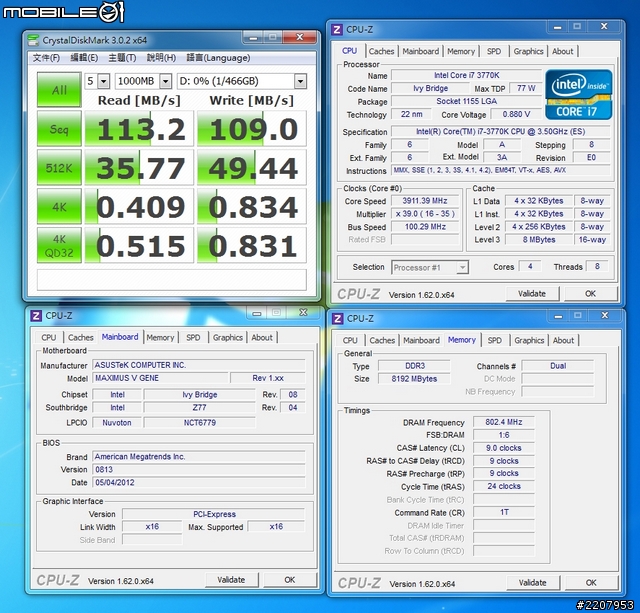640x613 pixels.
Task: Click the 512K read result 35.77
Action: 139,167
